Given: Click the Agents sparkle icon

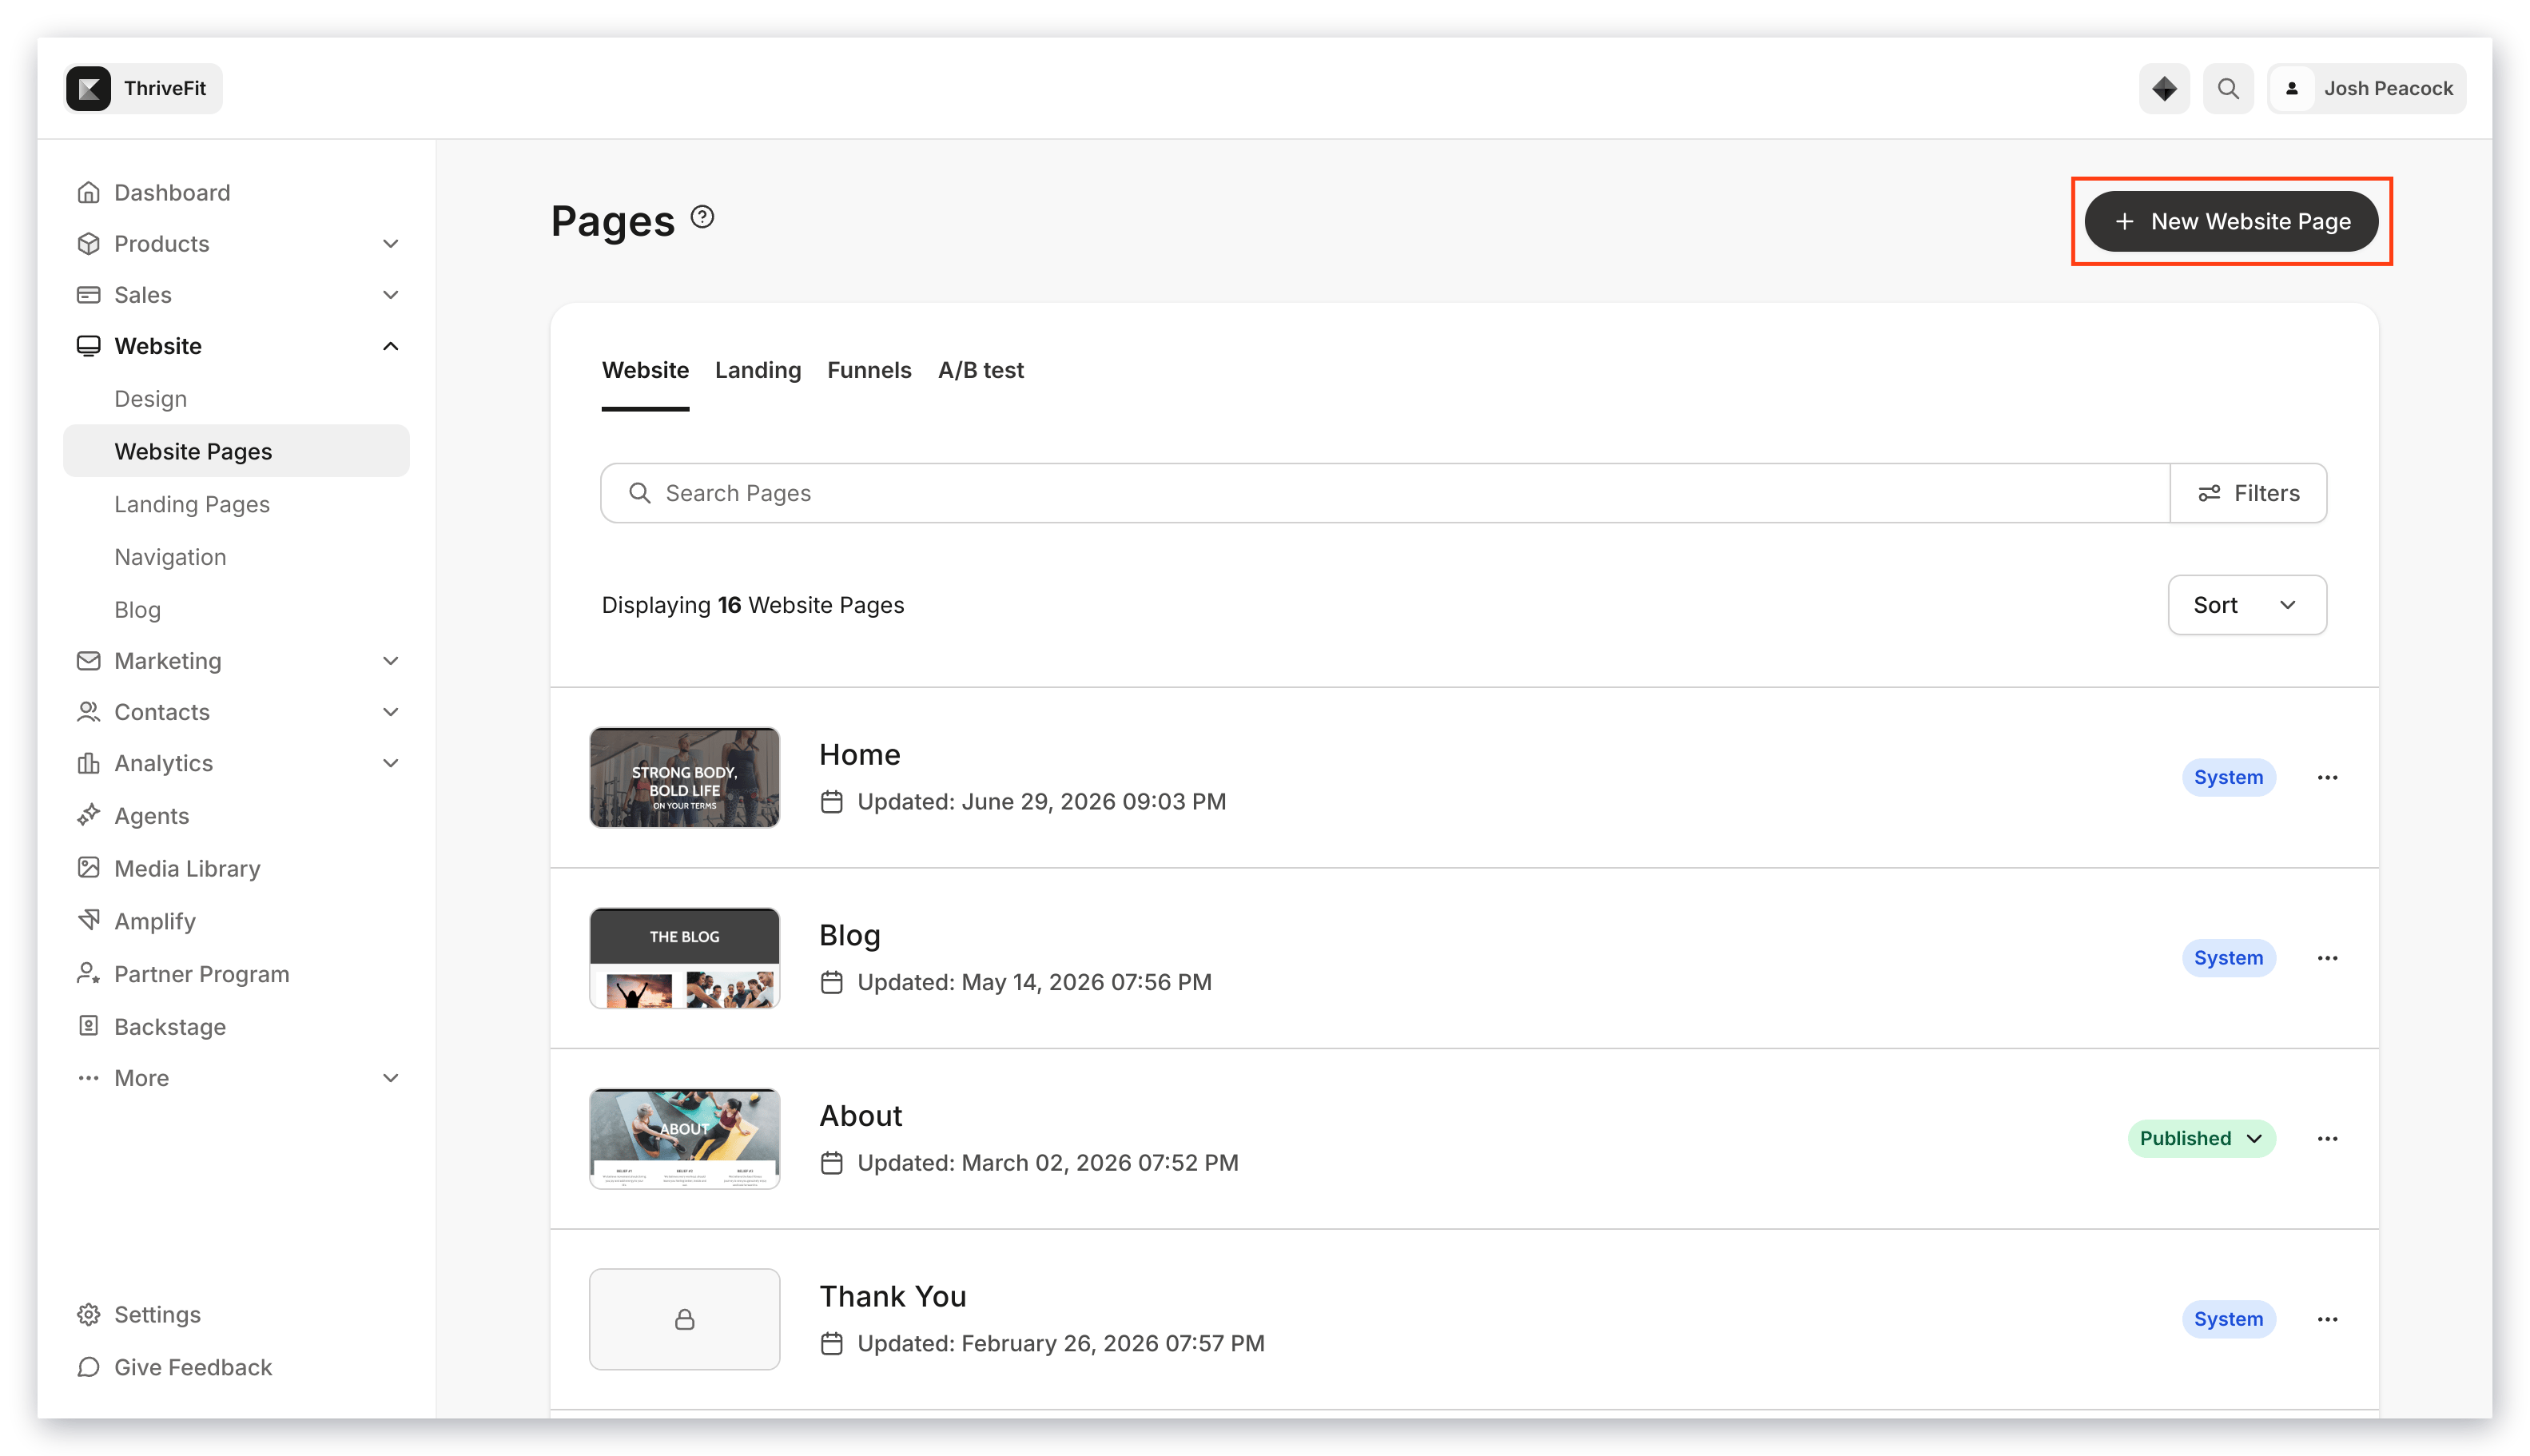Looking at the screenshot, I should [88, 815].
